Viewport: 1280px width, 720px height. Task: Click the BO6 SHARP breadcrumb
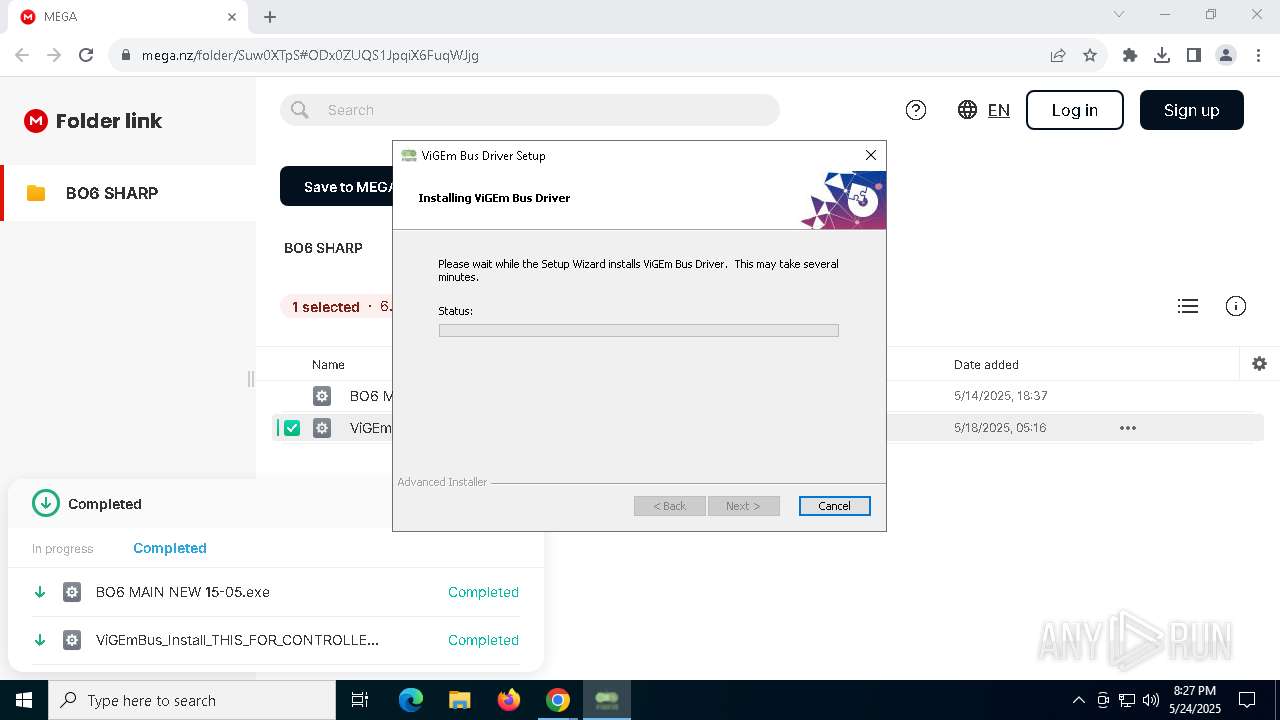click(323, 248)
